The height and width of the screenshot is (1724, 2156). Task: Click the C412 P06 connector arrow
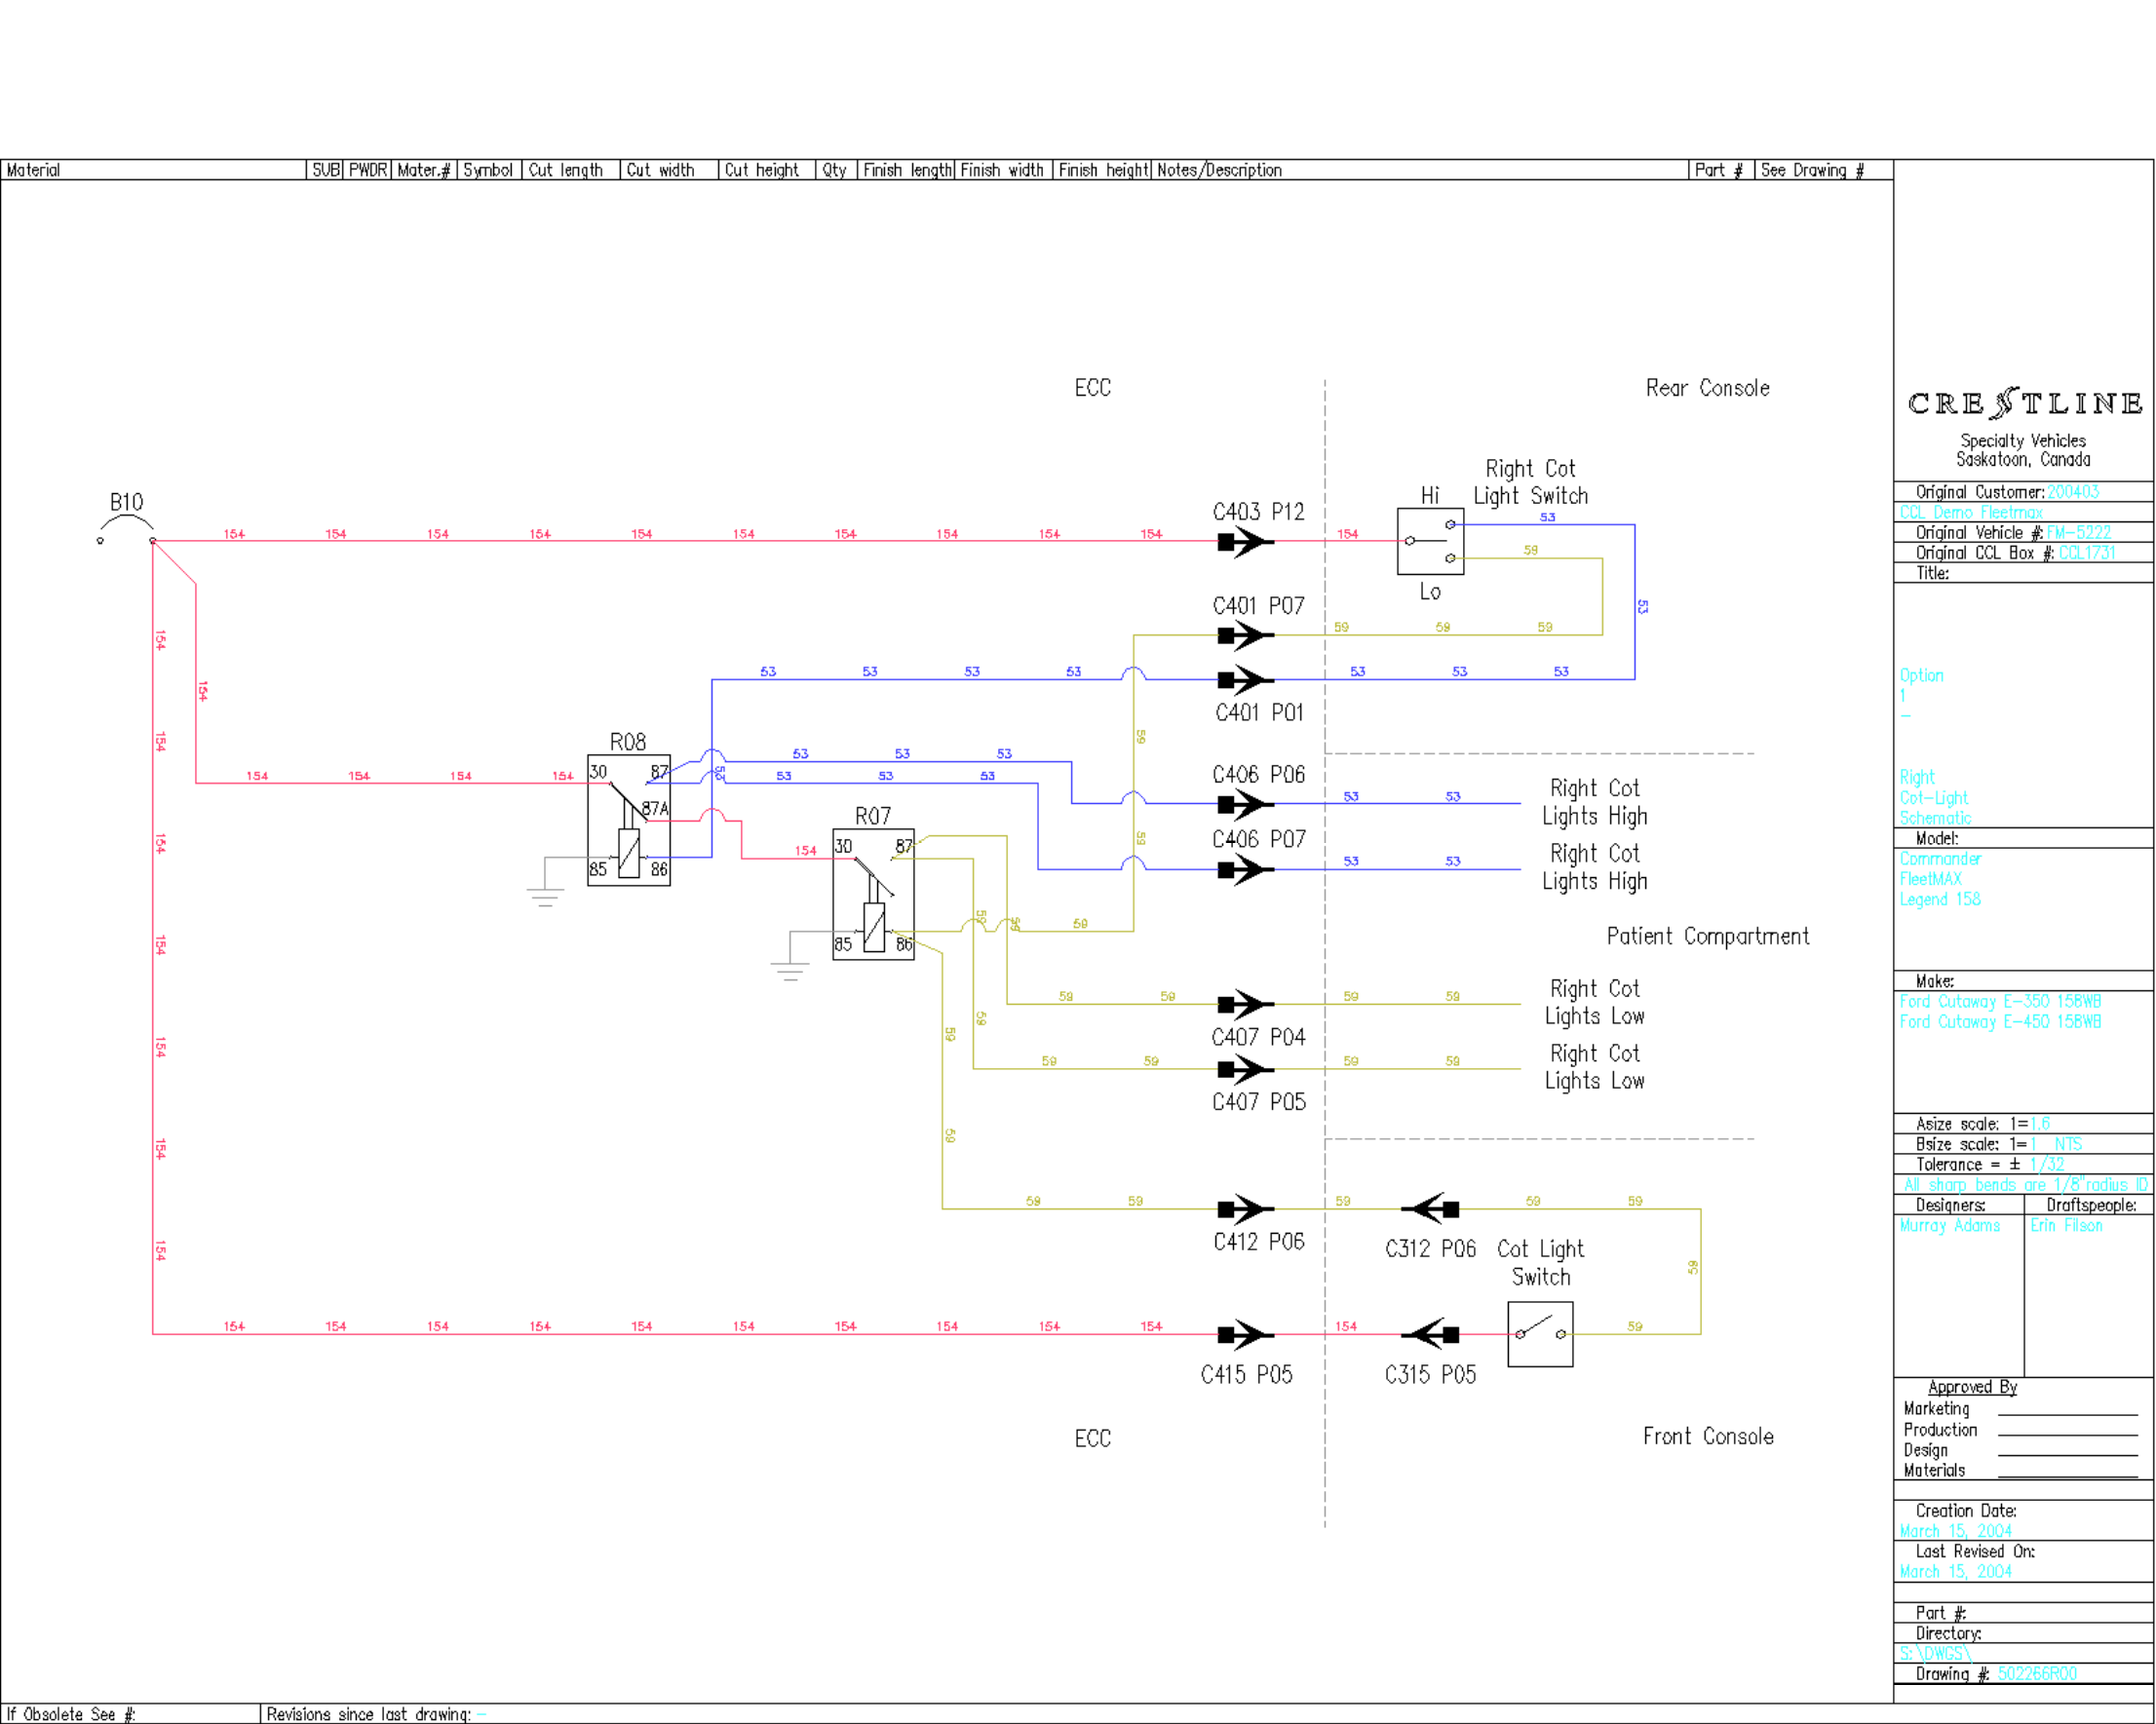pos(1245,1209)
